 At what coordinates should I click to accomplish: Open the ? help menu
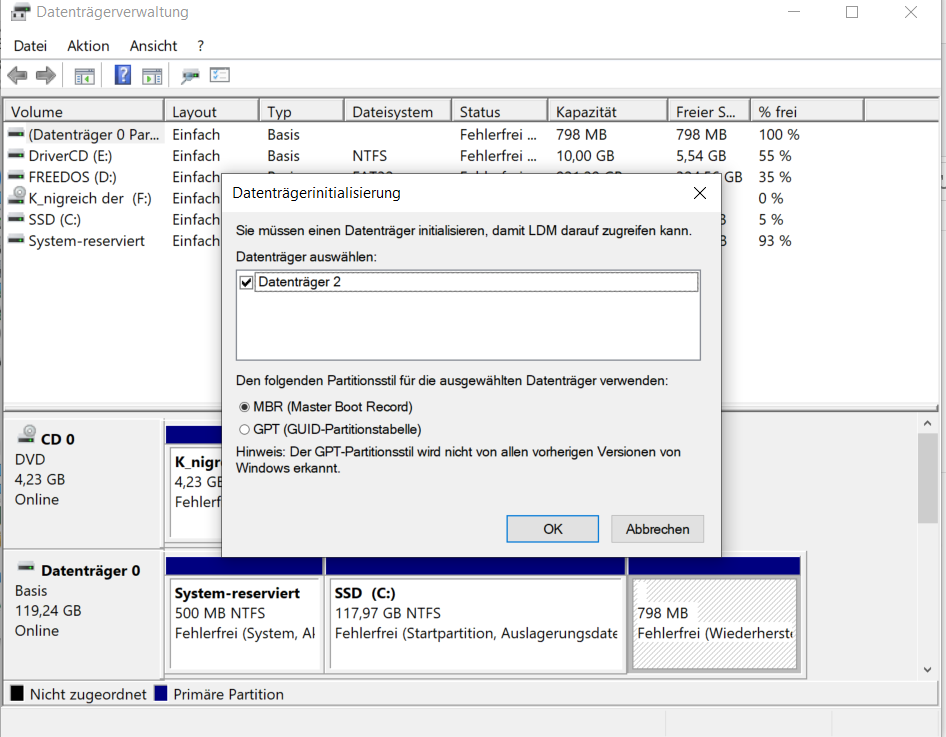coord(200,46)
